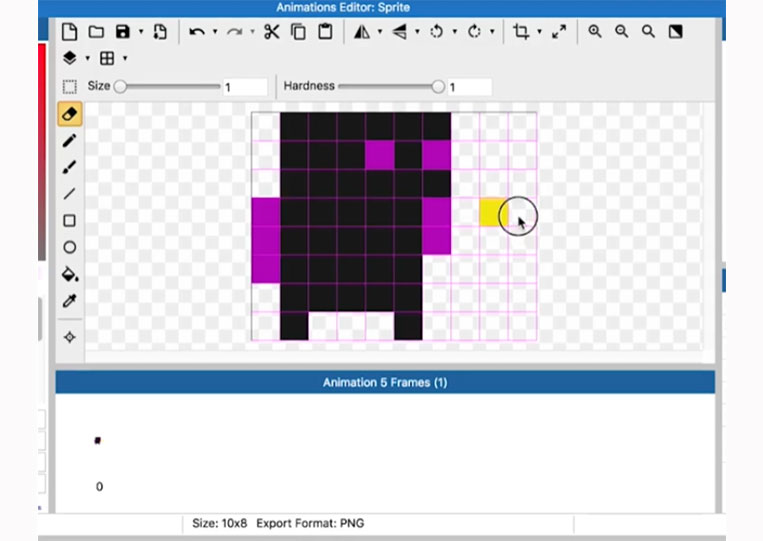Create a new blank sprite file
Image resolution: width=763 pixels, height=541 pixels.
pyautogui.click(x=70, y=32)
